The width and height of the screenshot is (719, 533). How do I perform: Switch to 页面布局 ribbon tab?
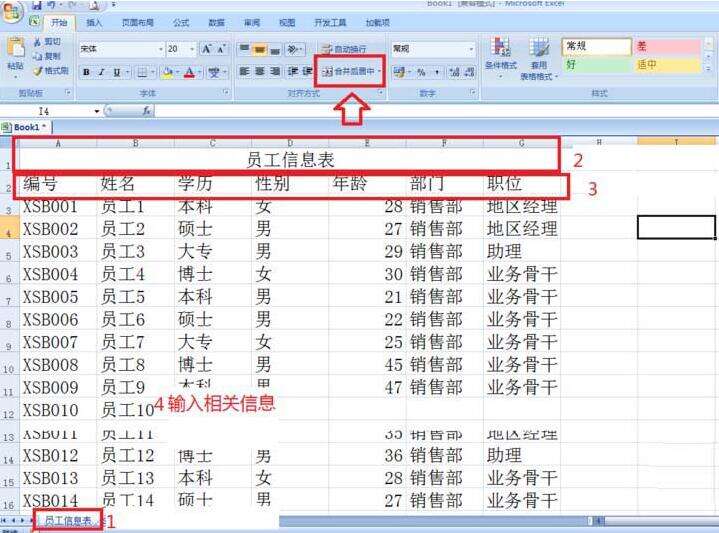(x=138, y=22)
